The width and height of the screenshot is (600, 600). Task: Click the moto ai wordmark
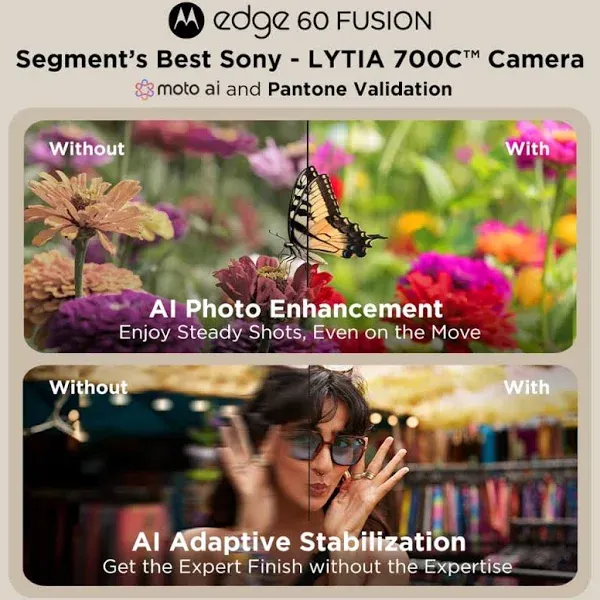coord(188,90)
